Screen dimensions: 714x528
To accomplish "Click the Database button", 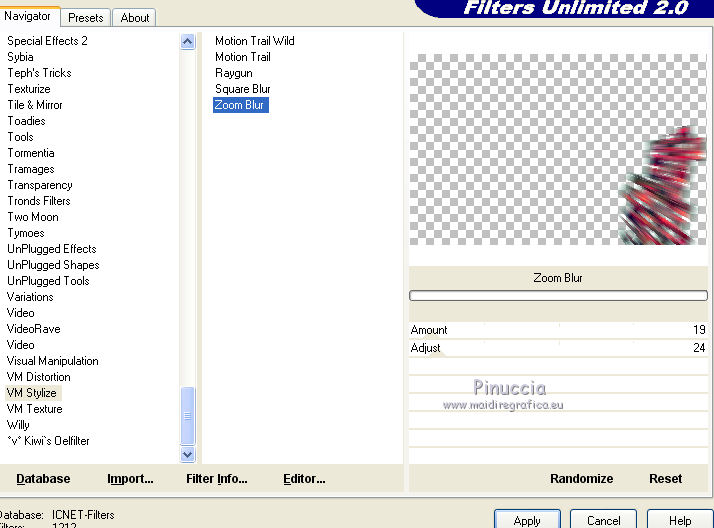I will coord(43,479).
